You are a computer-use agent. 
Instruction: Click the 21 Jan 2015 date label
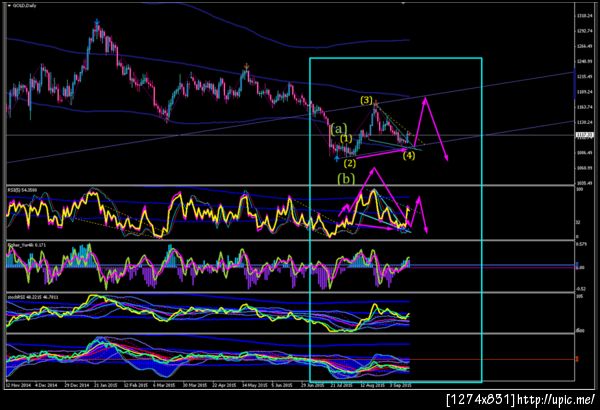105,385
